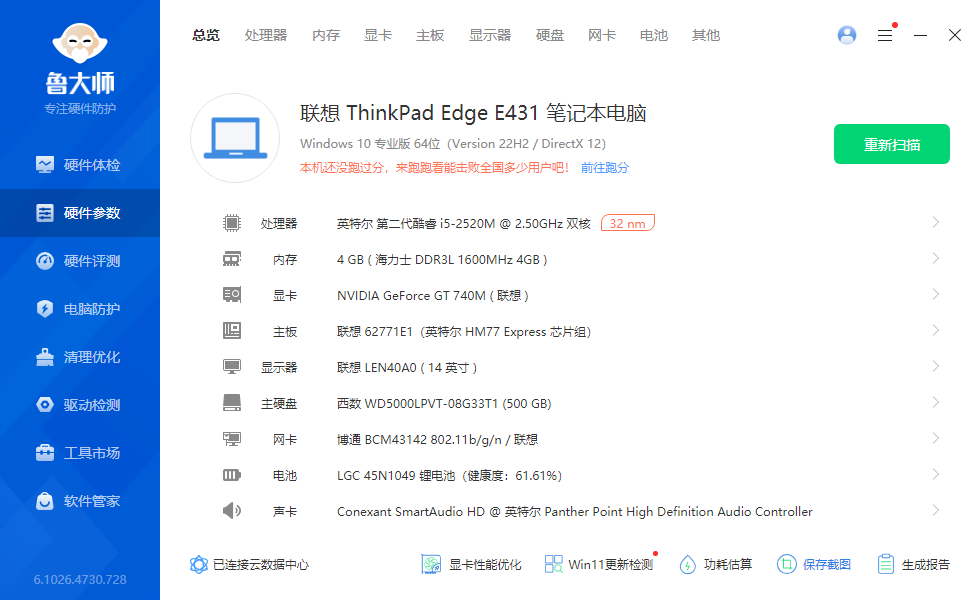
Task: Expand the 网卡 row chevron
Action: coord(936,439)
